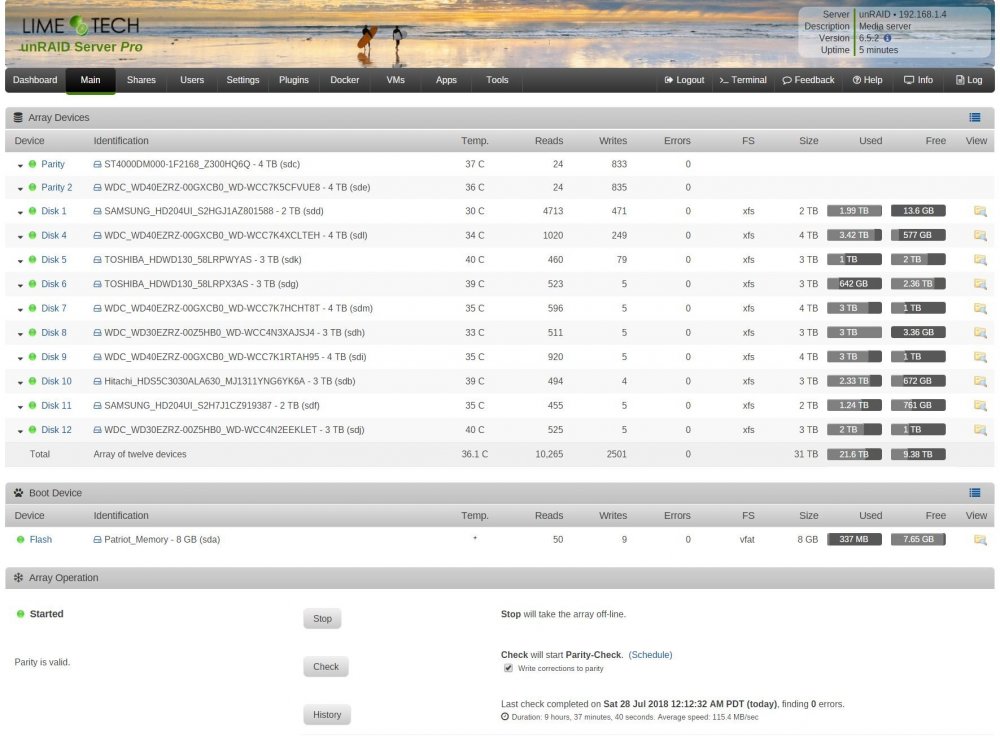
Task: Open the Terminal from header
Action: tap(743, 80)
